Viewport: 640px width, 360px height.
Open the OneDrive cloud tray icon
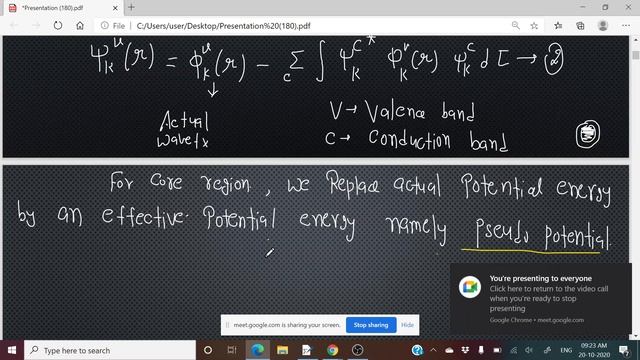point(449,350)
